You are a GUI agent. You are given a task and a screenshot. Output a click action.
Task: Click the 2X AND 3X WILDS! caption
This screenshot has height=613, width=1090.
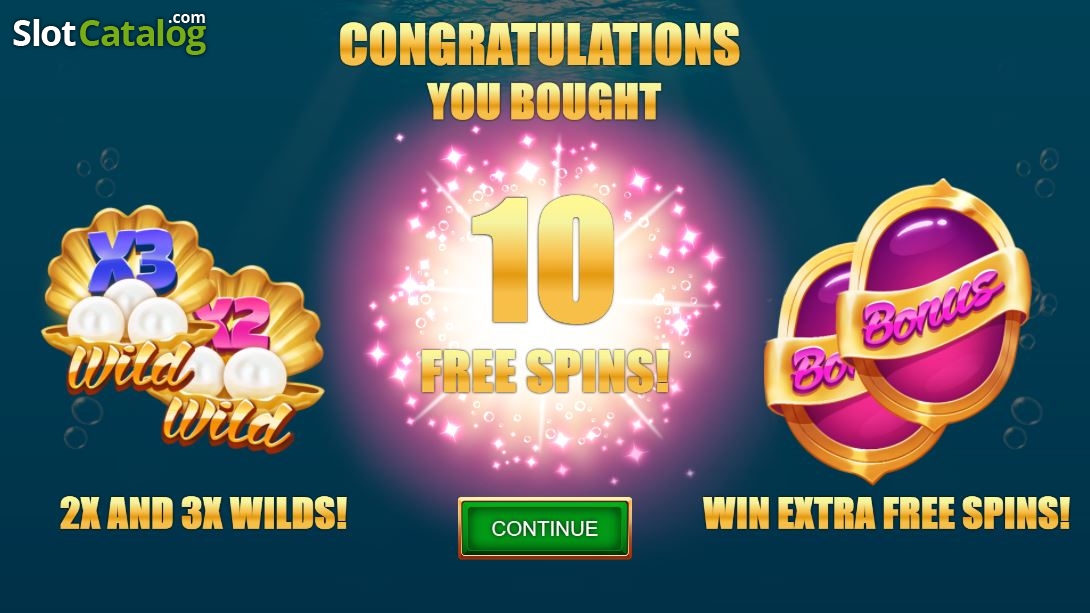point(203,514)
